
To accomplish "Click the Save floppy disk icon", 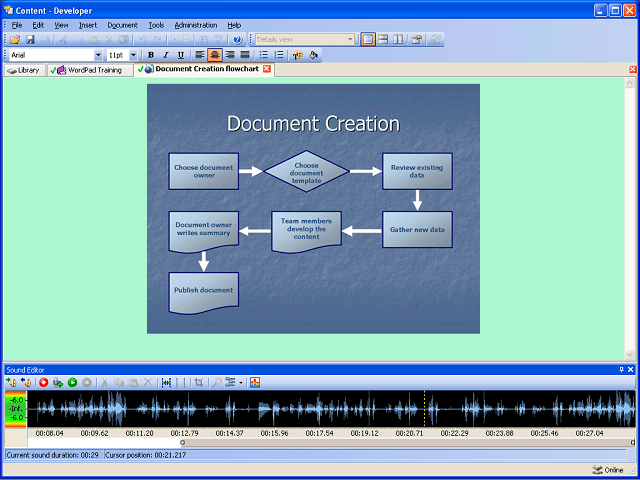I will [30, 40].
